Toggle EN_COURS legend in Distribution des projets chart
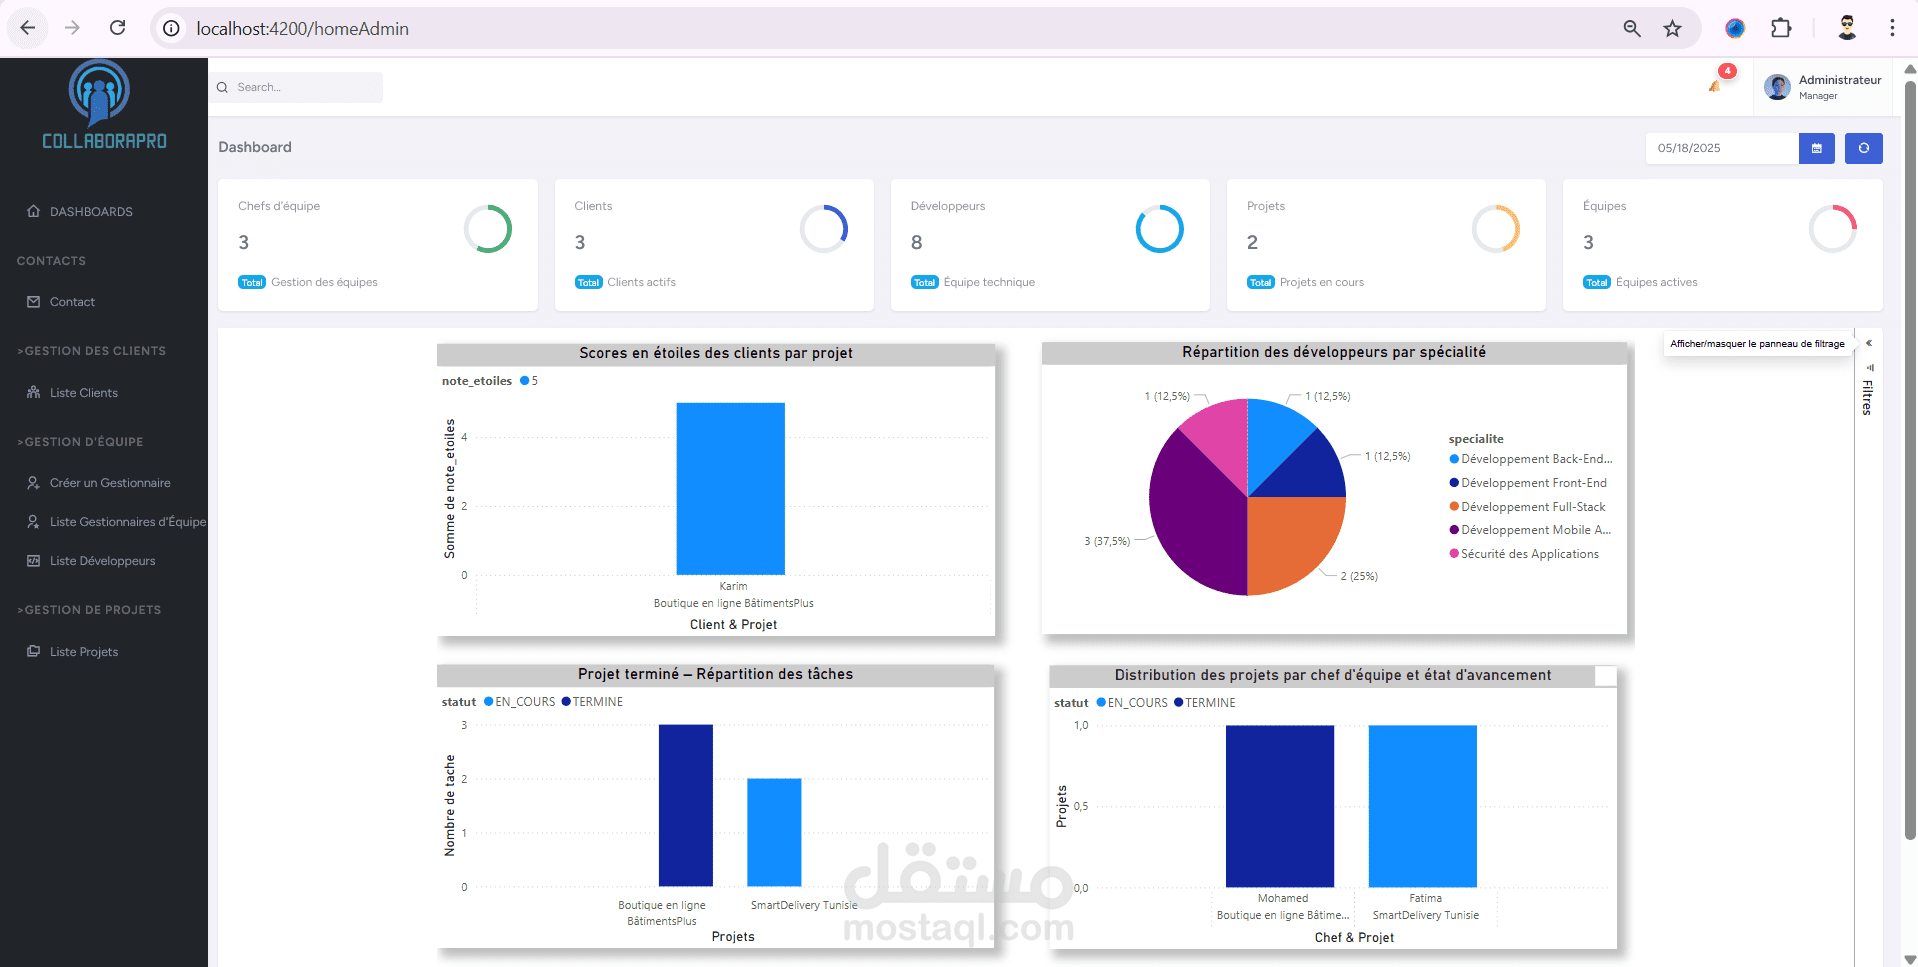This screenshot has width=1918, height=967. point(1132,703)
